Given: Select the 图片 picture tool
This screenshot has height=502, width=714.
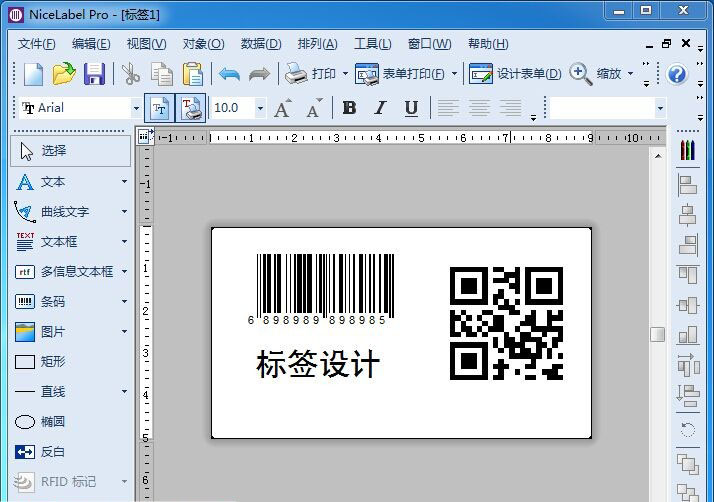Looking at the screenshot, I should click(x=71, y=332).
